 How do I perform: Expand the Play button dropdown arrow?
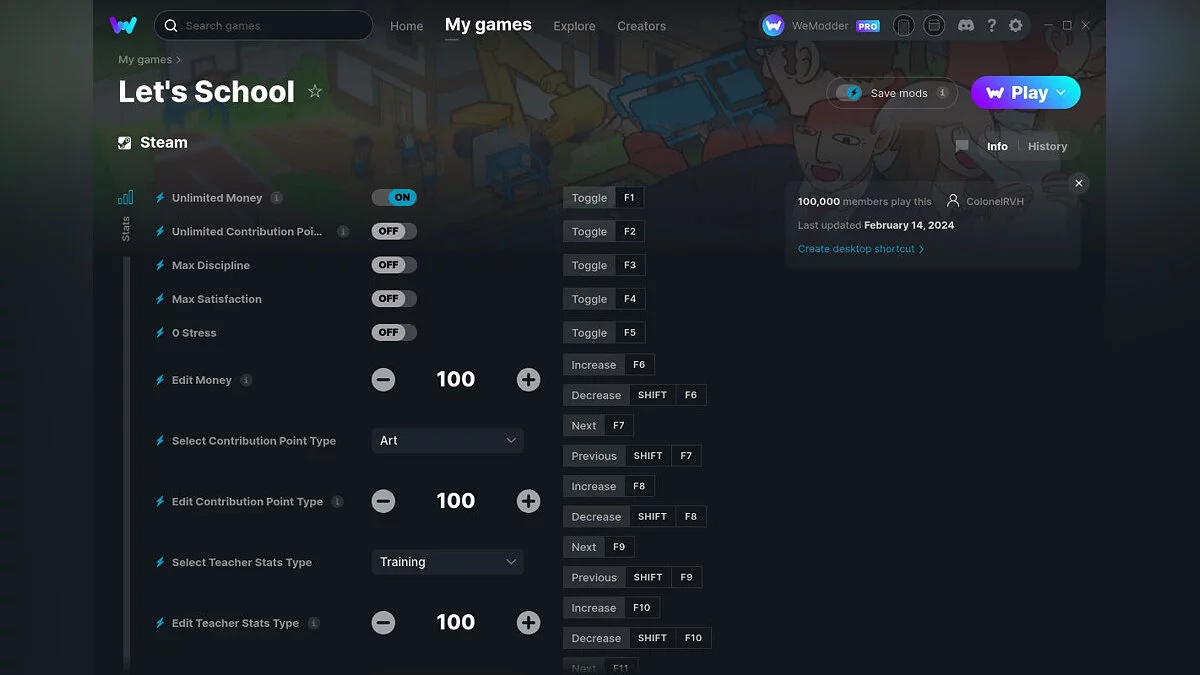(1062, 92)
